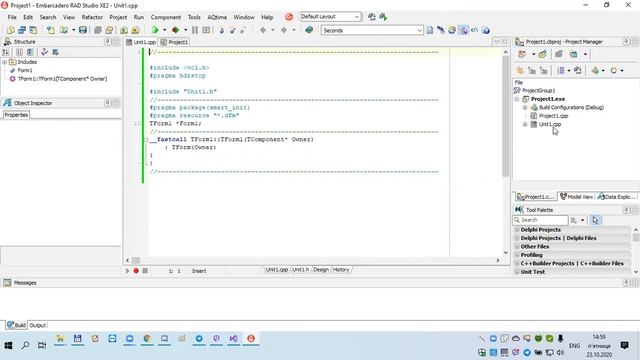This screenshot has width=640, height=360.
Task: Click the Set Debug Desktop icon
Action: coord(383,17)
